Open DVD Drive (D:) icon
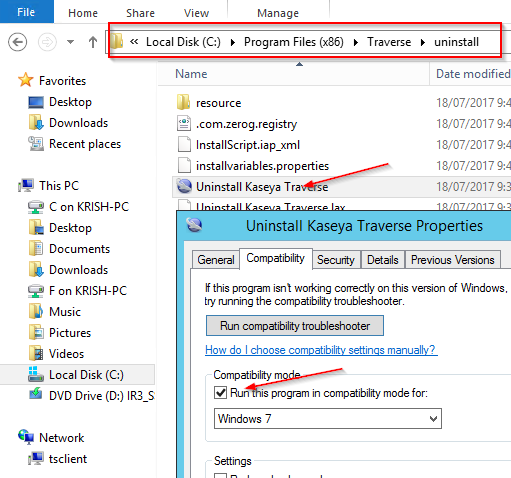This screenshot has width=511, height=478. (x=36, y=394)
